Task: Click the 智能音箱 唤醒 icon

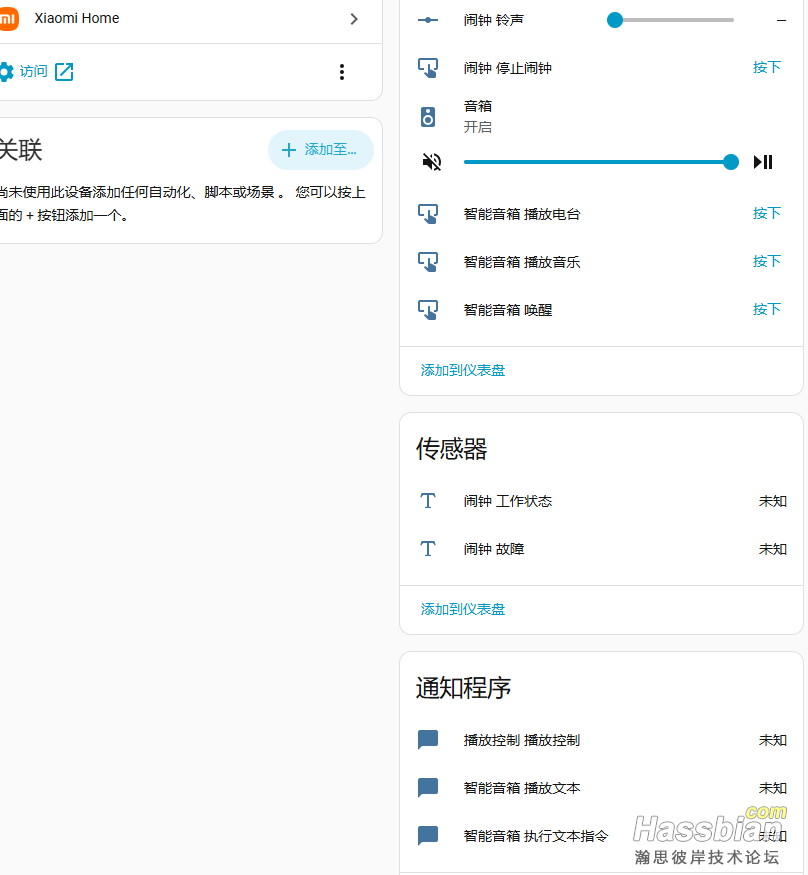Action: (428, 310)
